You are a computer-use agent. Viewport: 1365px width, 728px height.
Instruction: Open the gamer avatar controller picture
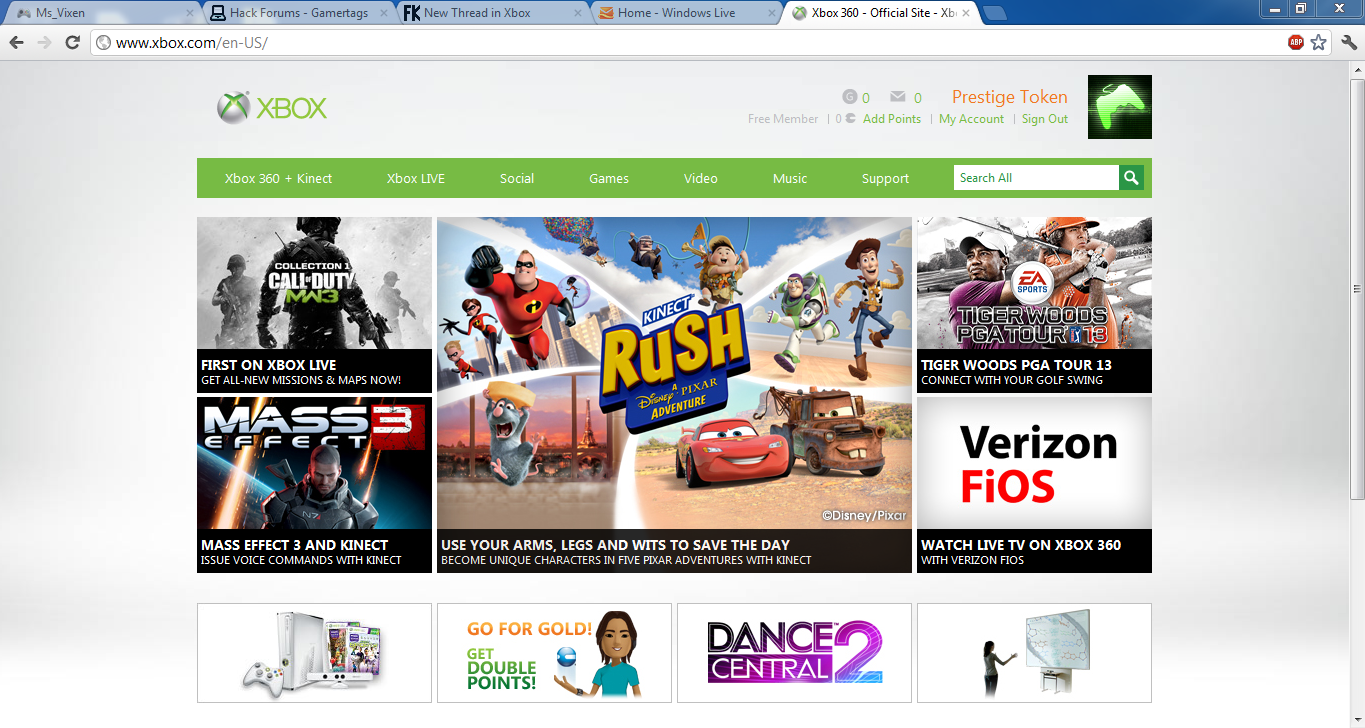(1119, 107)
